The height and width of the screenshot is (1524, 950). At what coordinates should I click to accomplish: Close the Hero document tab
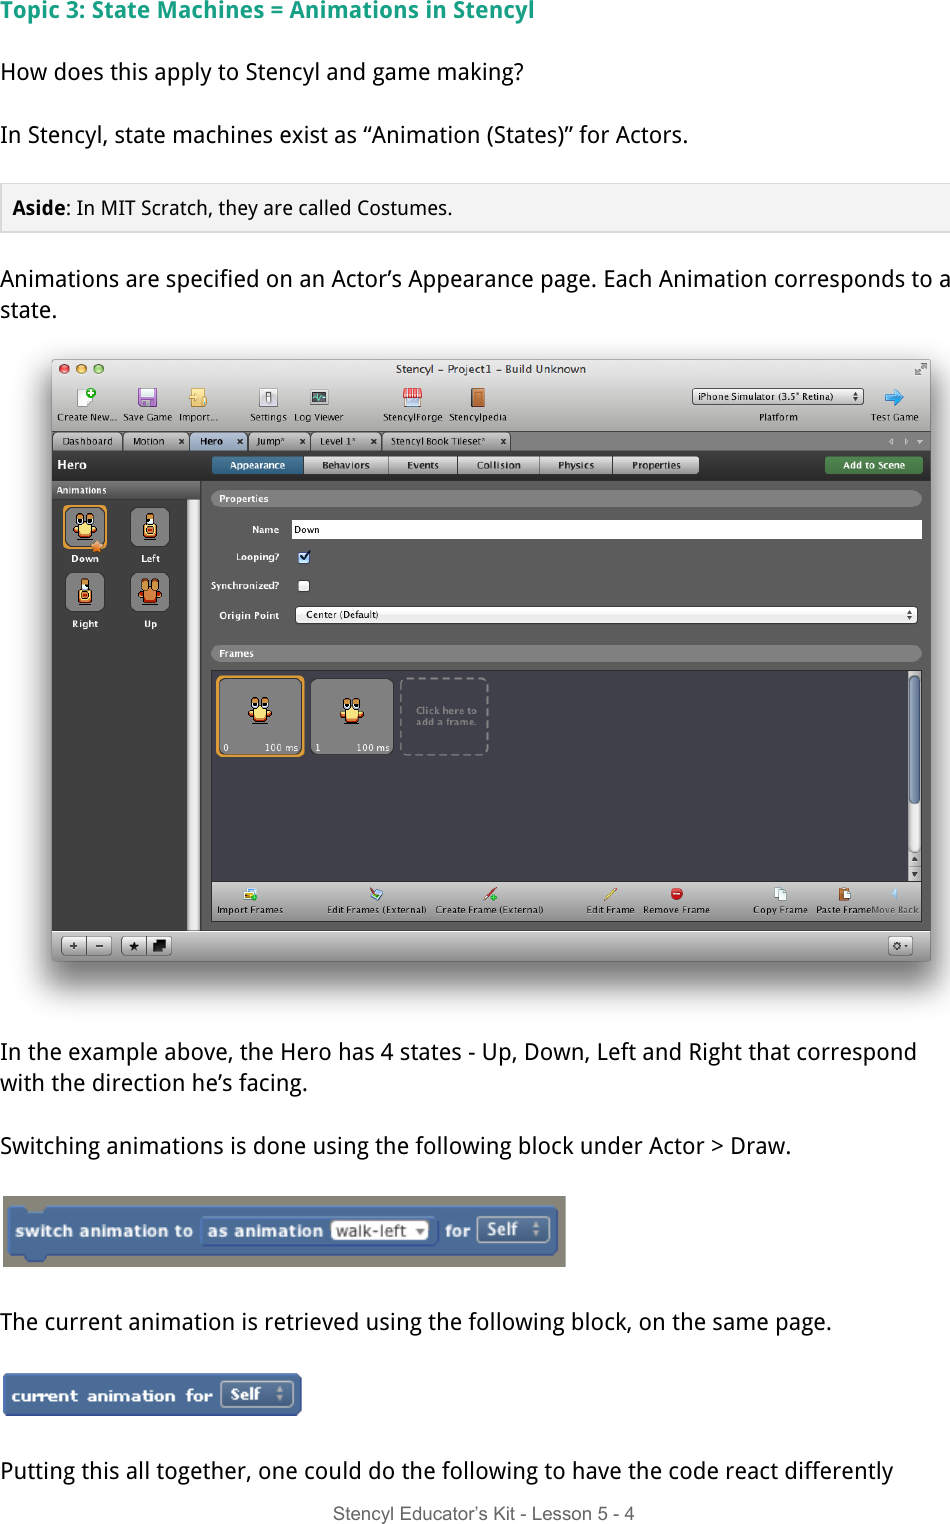coord(240,441)
